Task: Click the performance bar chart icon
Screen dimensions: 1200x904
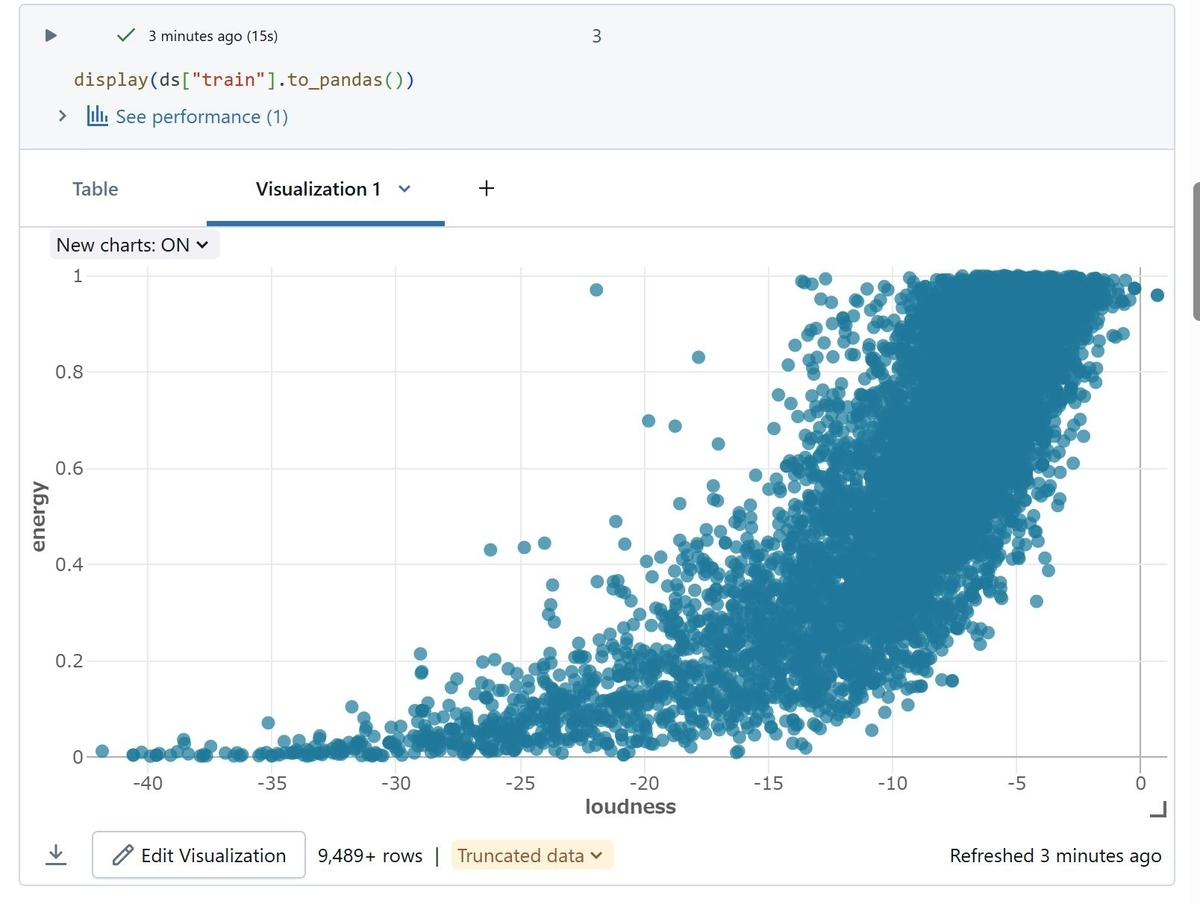Action: [97, 116]
